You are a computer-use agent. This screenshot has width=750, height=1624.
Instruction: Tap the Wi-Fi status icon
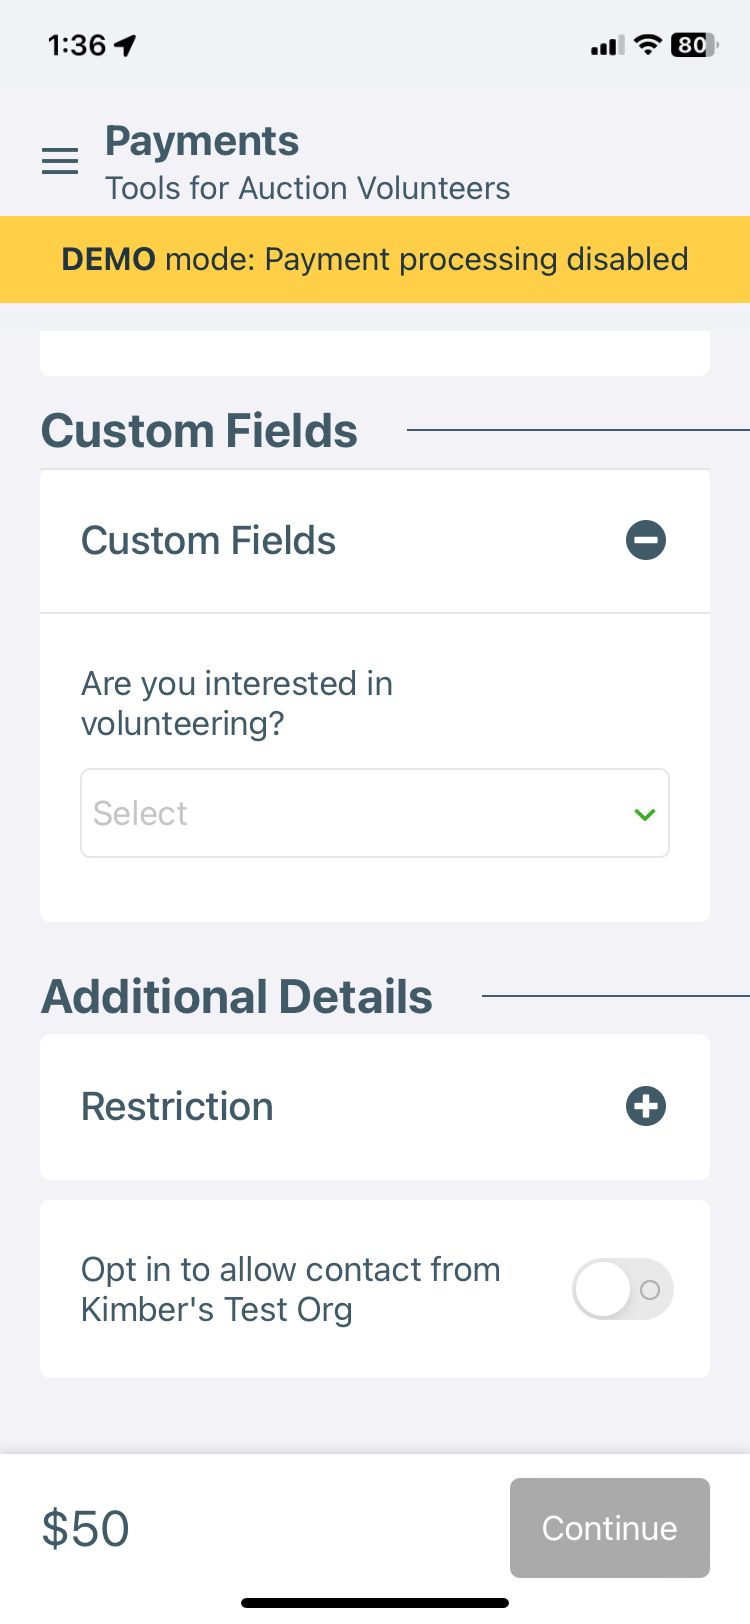click(x=648, y=45)
